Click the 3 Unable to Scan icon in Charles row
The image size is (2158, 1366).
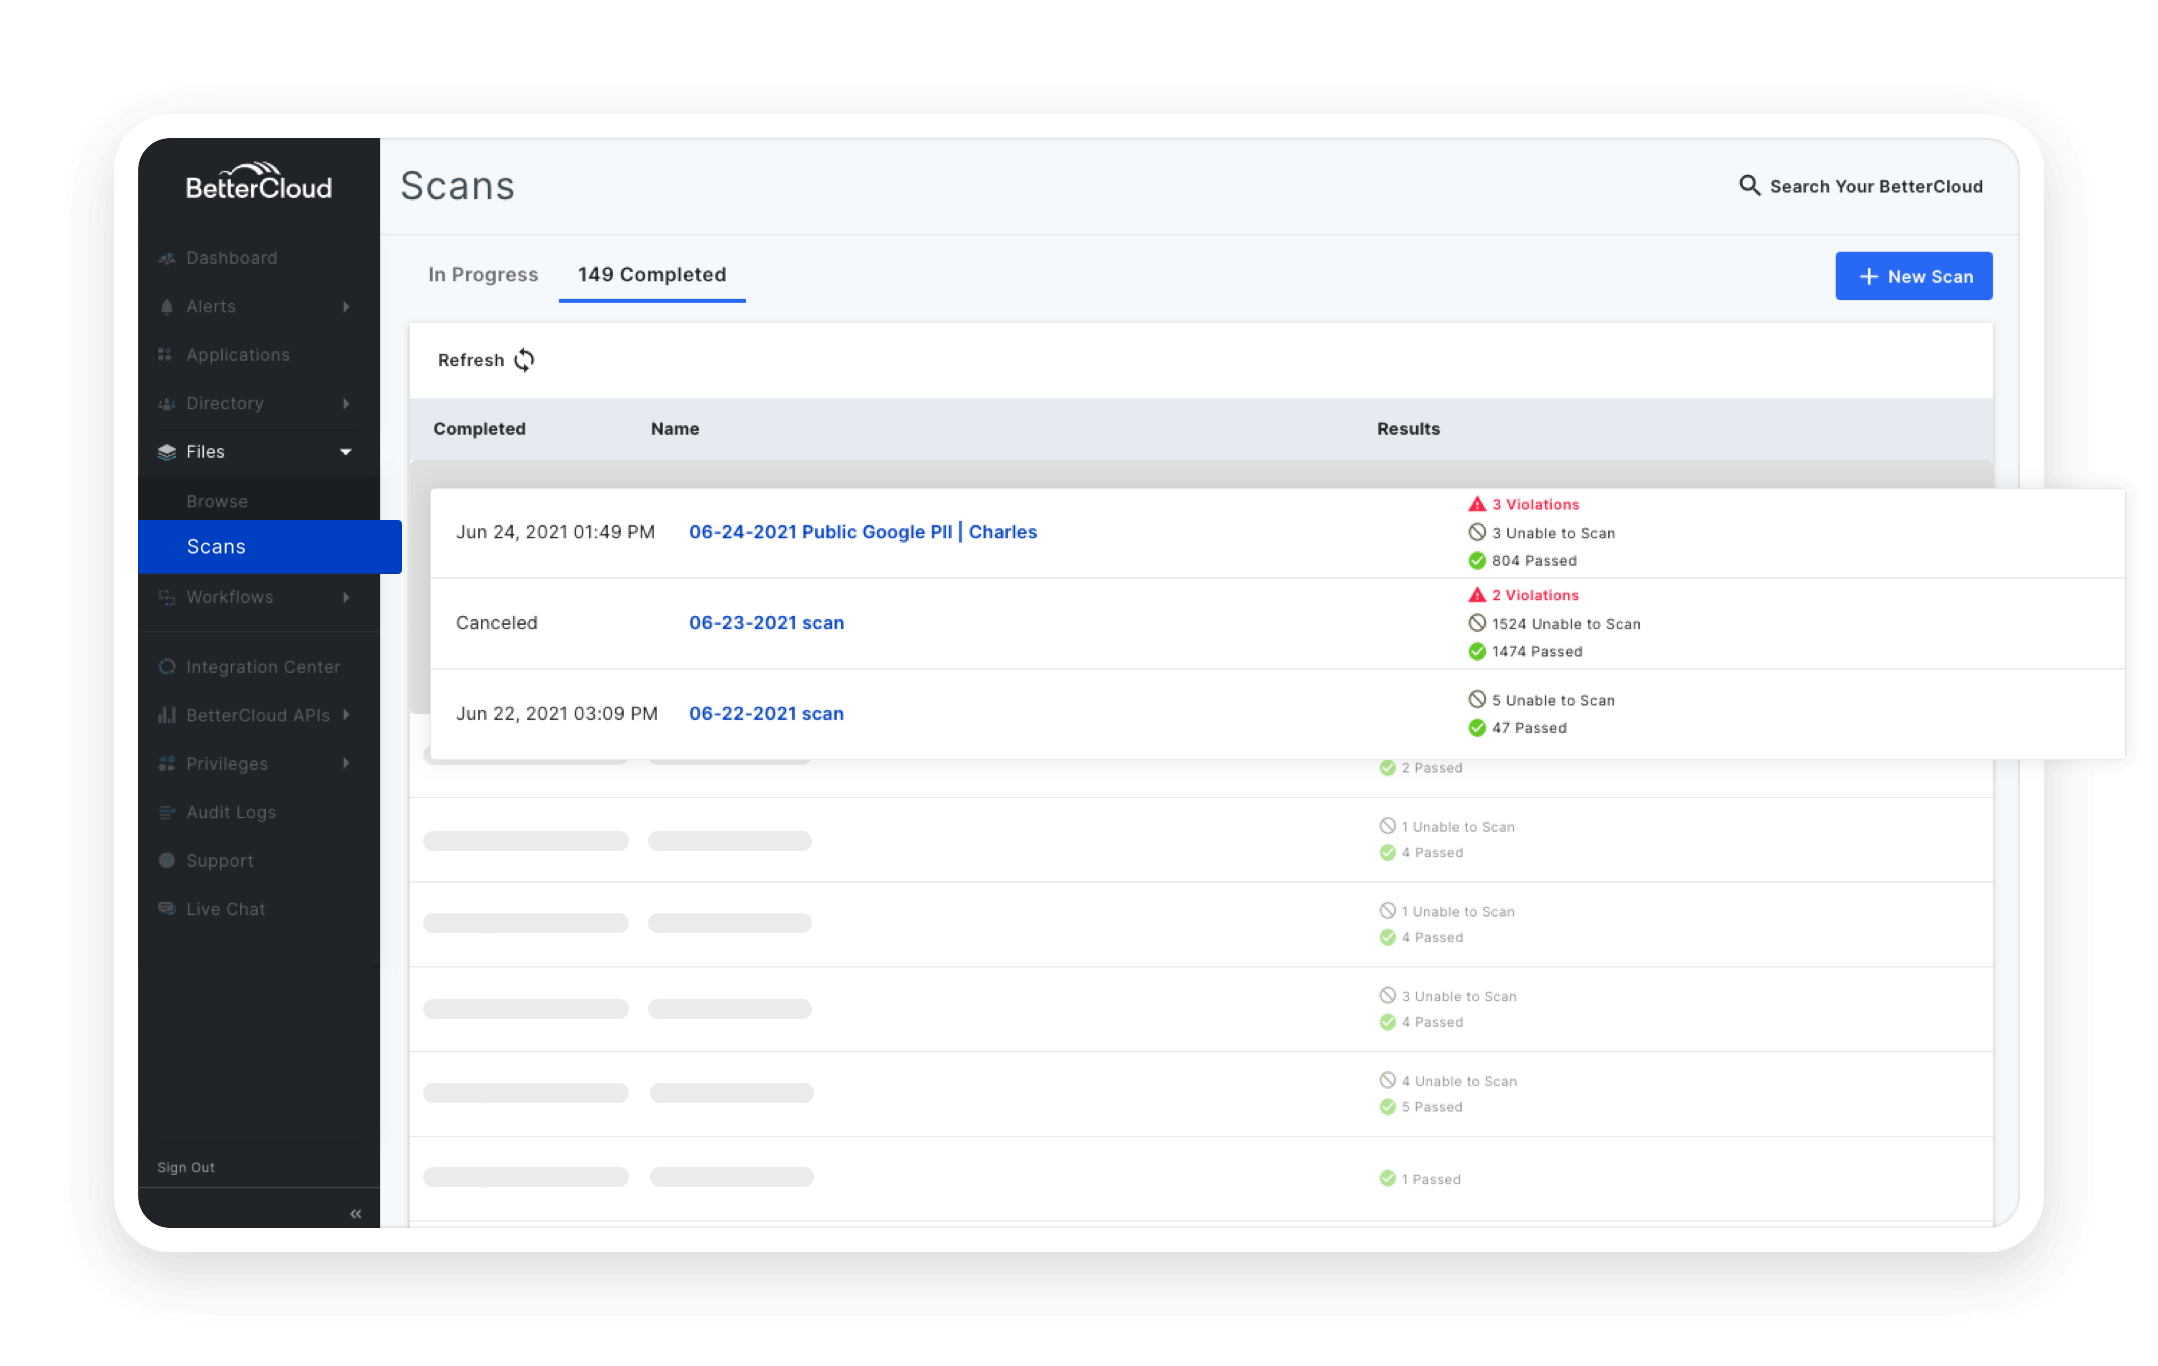1477,532
